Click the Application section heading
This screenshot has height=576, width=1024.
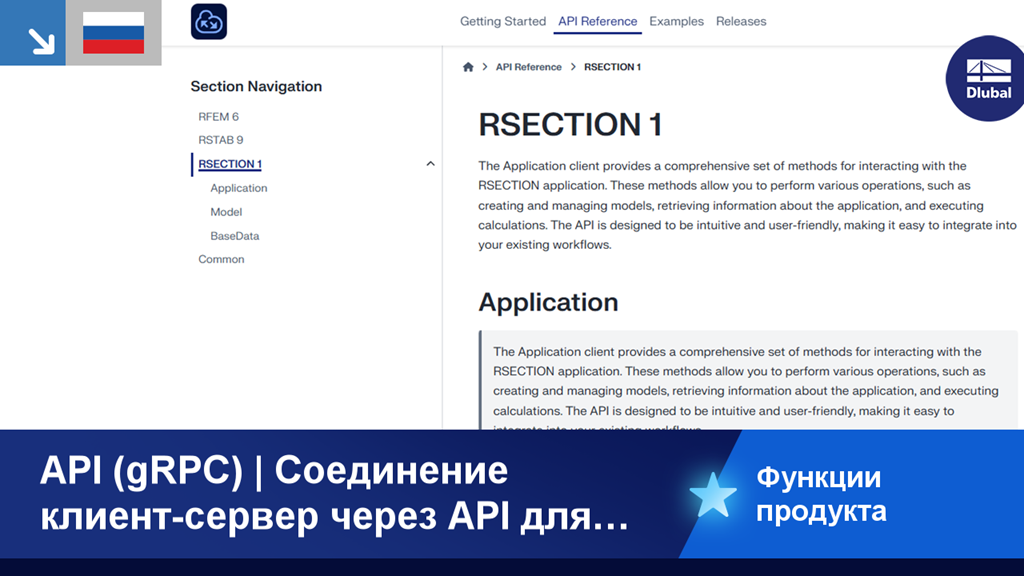click(x=548, y=302)
